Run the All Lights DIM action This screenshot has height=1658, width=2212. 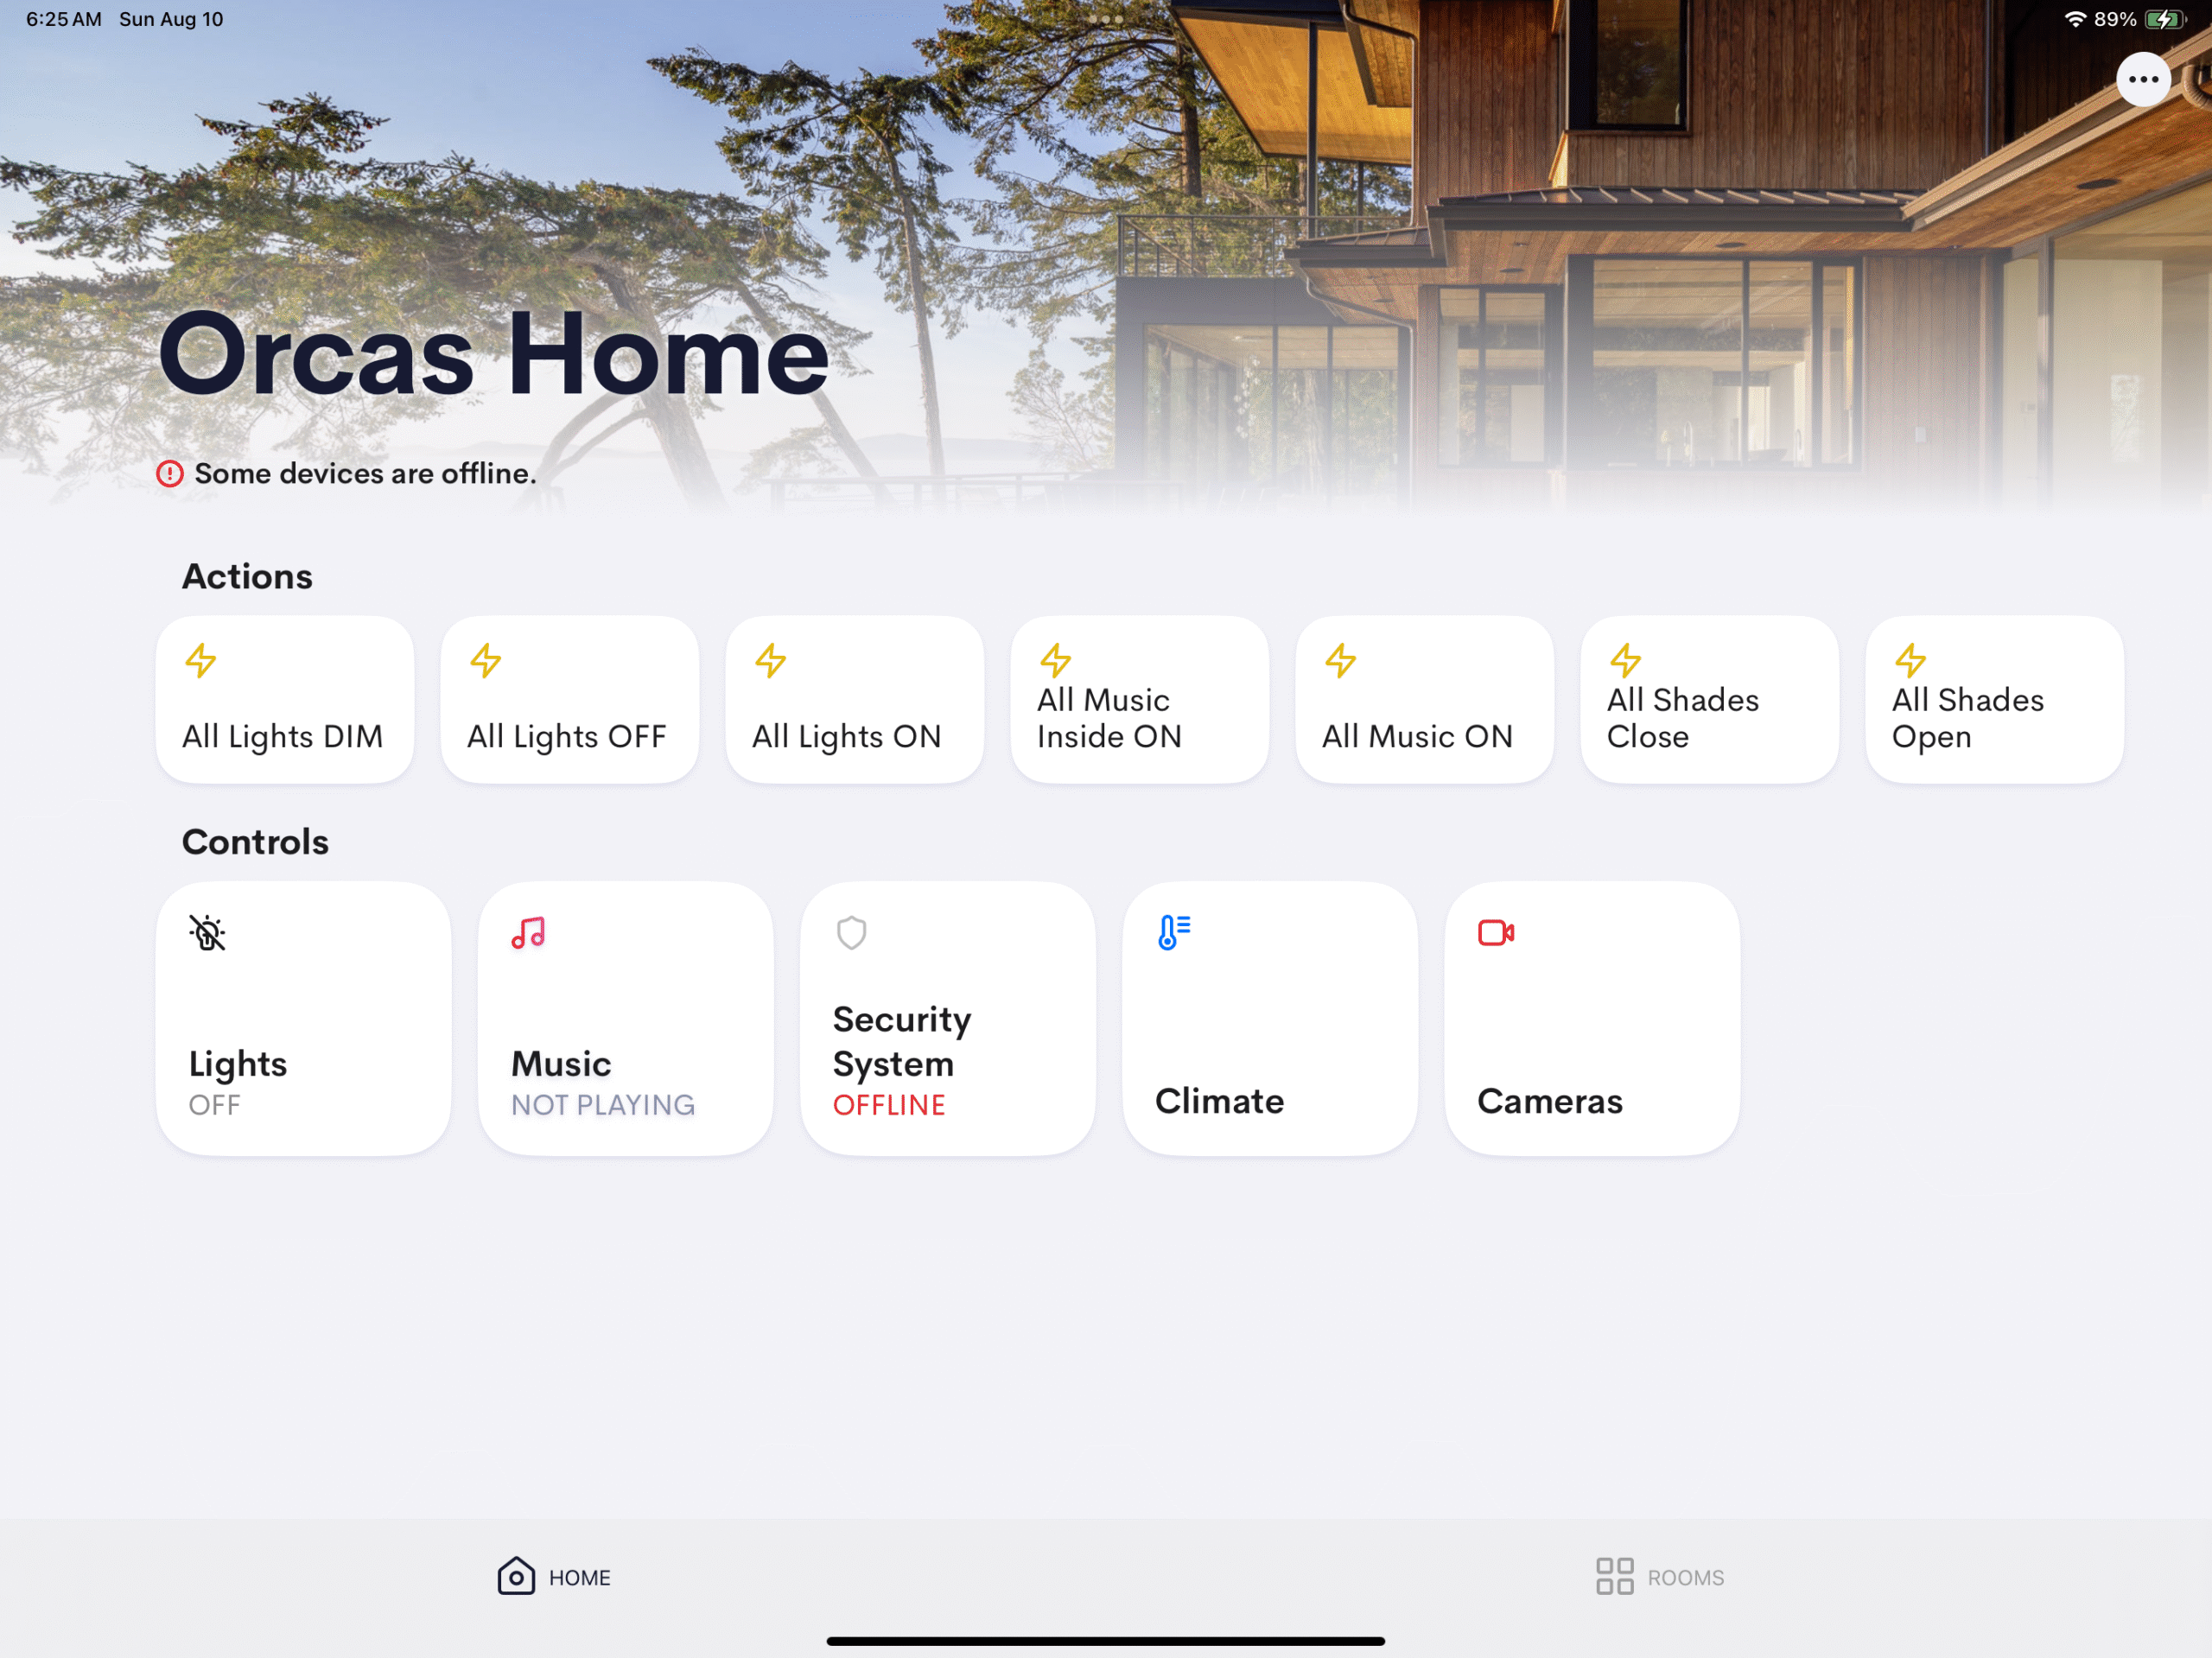285,700
